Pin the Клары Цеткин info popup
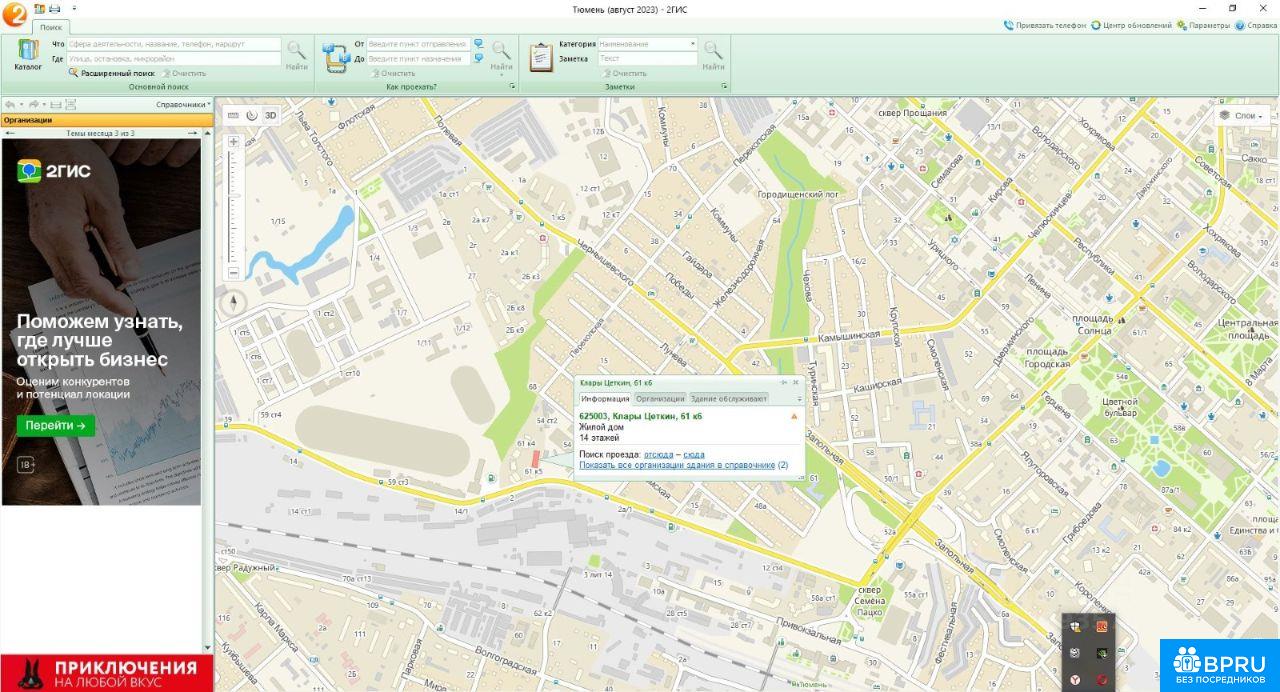 784,383
